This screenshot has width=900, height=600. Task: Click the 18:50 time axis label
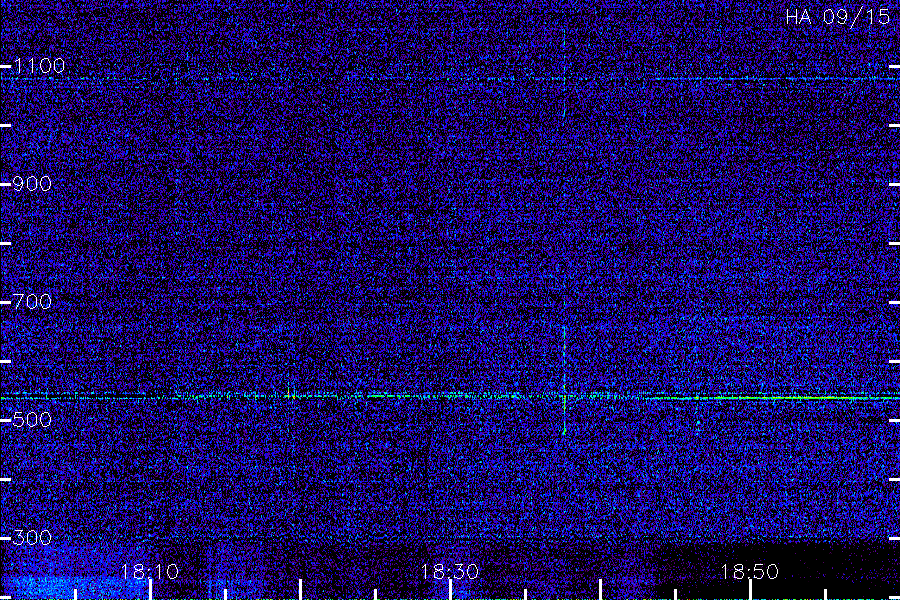click(749, 572)
